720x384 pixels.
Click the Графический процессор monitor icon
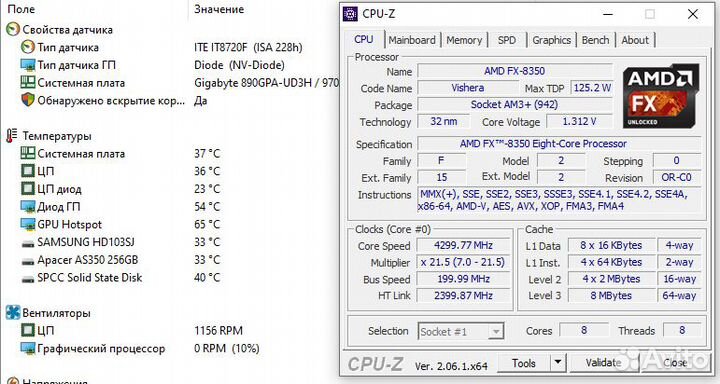click(x=28, y=349)
